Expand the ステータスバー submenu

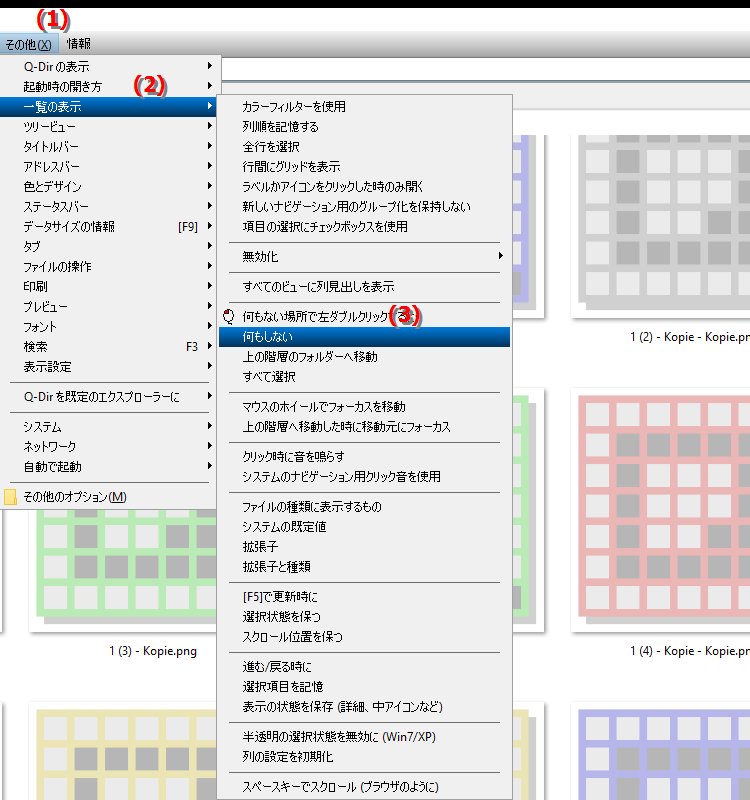click(x=108, y=207)
